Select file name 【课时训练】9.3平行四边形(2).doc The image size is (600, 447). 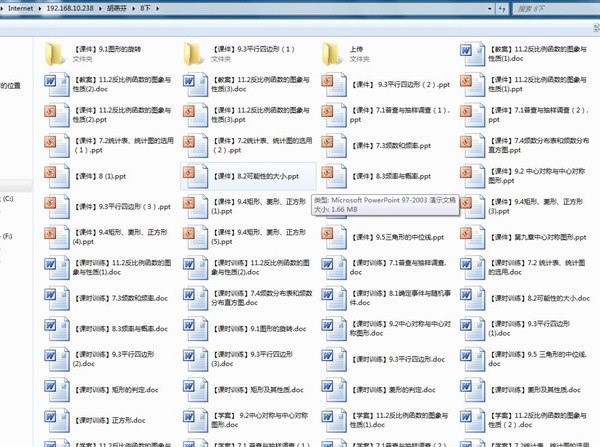pyautogui.click(x=114, y=359)
